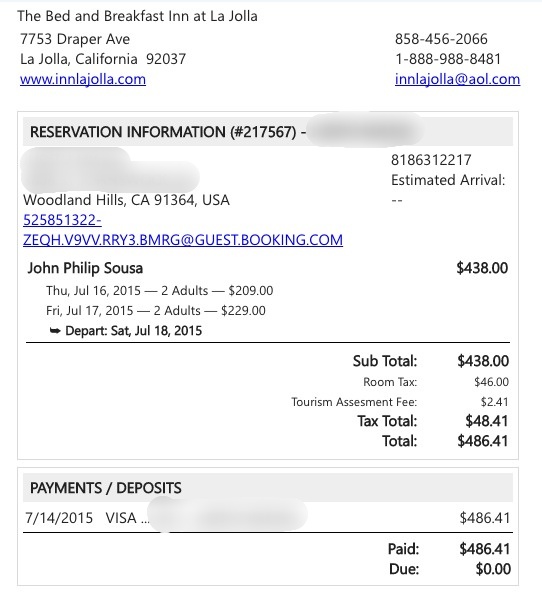This screenshot has width=542, height=593.
Task: Click the 7/14/2015 VISA payment entry
Action: tap(268, 518)
